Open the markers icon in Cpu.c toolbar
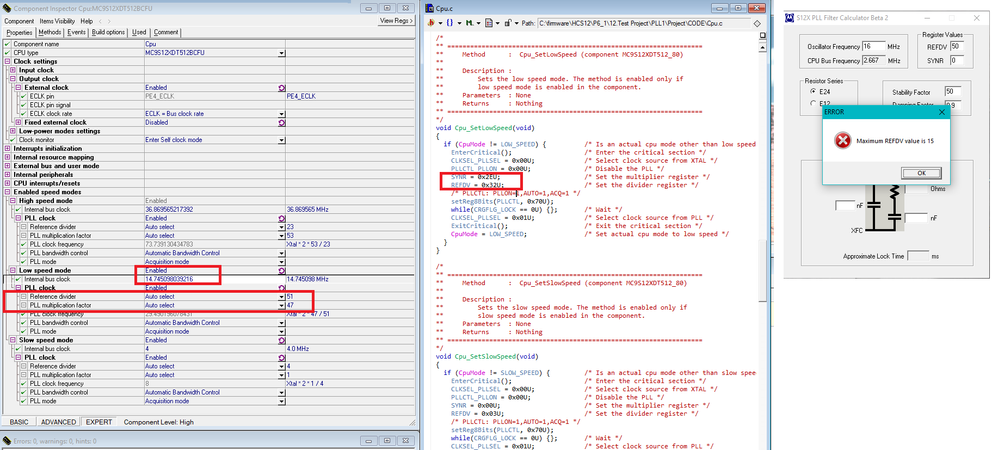Image resolution: width=998 pixels, height=450 pixels. pyautogui.click(x=468, y=23)
